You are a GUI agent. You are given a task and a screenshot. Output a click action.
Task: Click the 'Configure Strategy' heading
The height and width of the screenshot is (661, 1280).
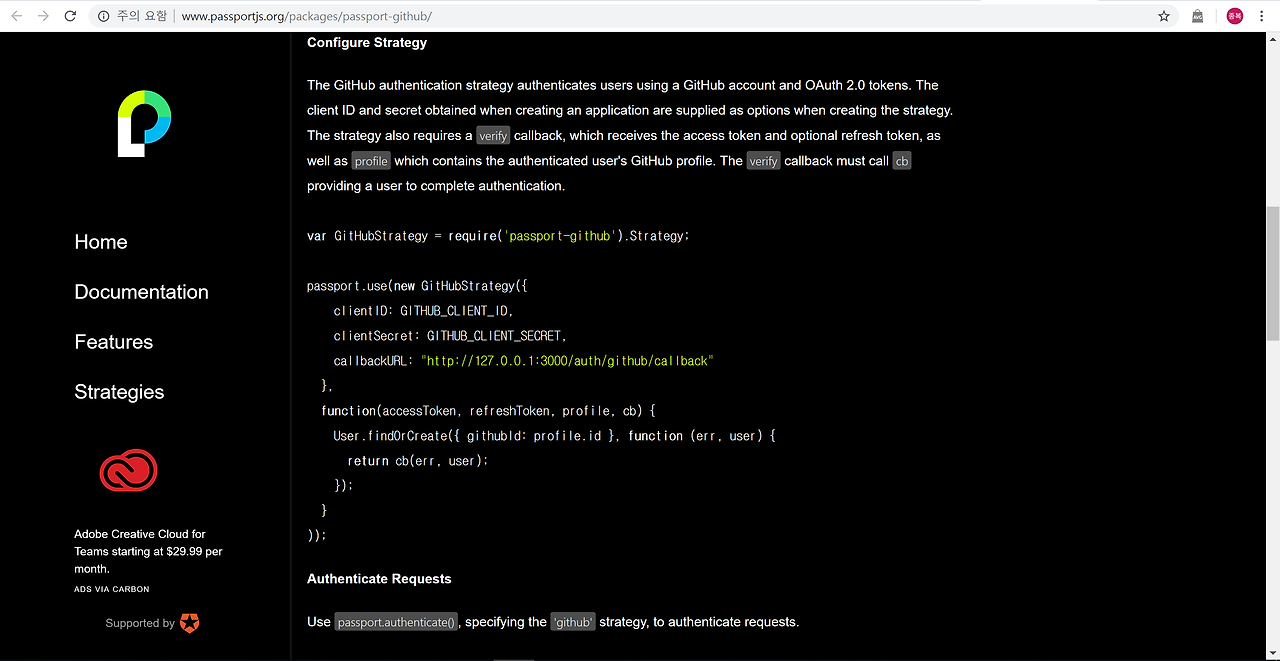(x=367, y=42)
